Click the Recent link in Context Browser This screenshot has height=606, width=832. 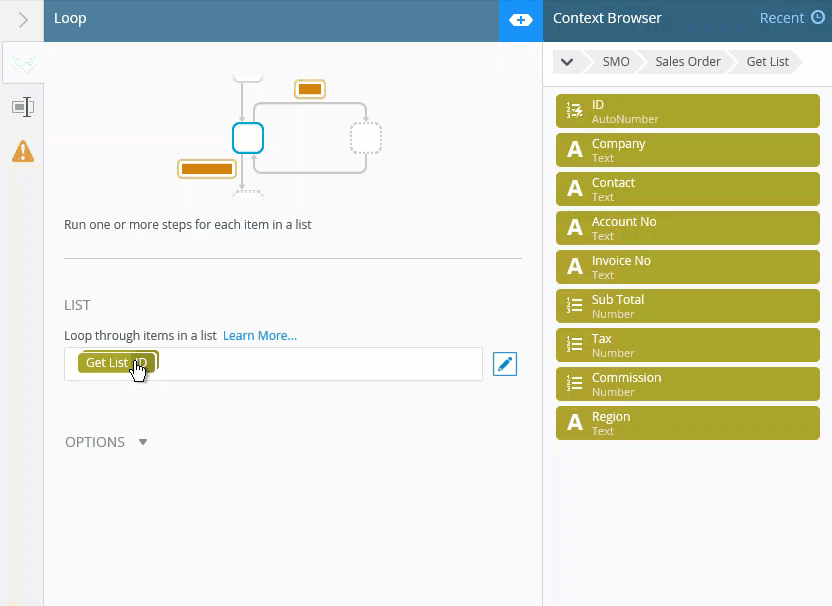click(x=782, y=18)
